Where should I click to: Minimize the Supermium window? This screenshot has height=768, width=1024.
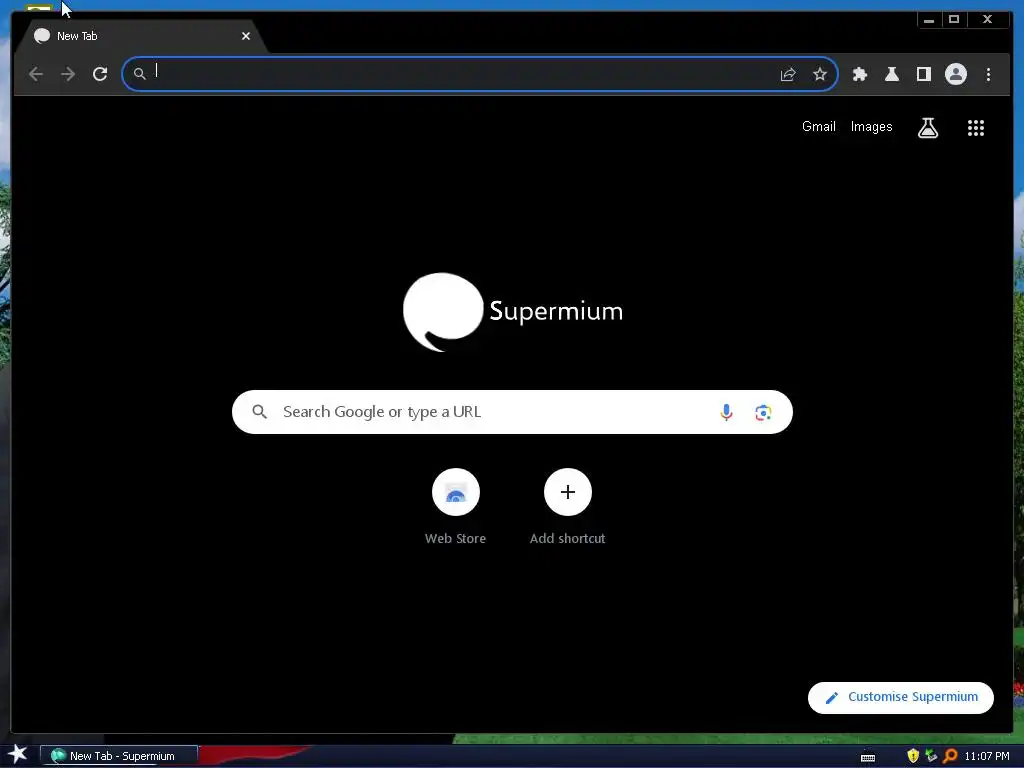pos(929,20)
